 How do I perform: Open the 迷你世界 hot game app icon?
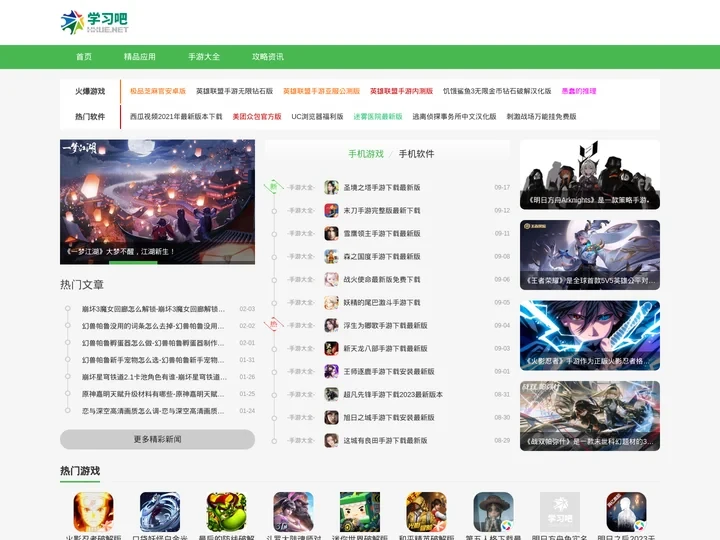tap(360, 512)
